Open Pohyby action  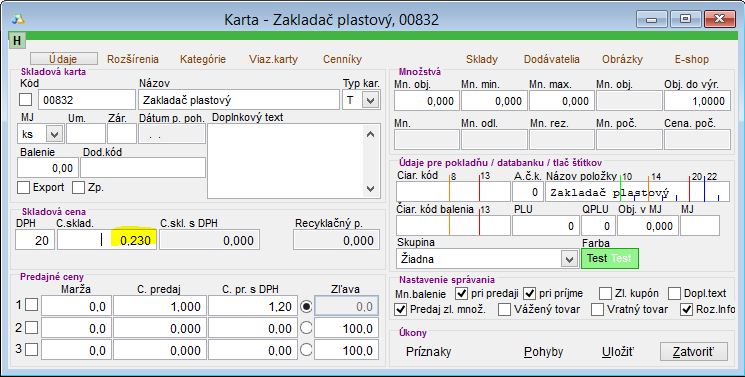coord(544,352)
